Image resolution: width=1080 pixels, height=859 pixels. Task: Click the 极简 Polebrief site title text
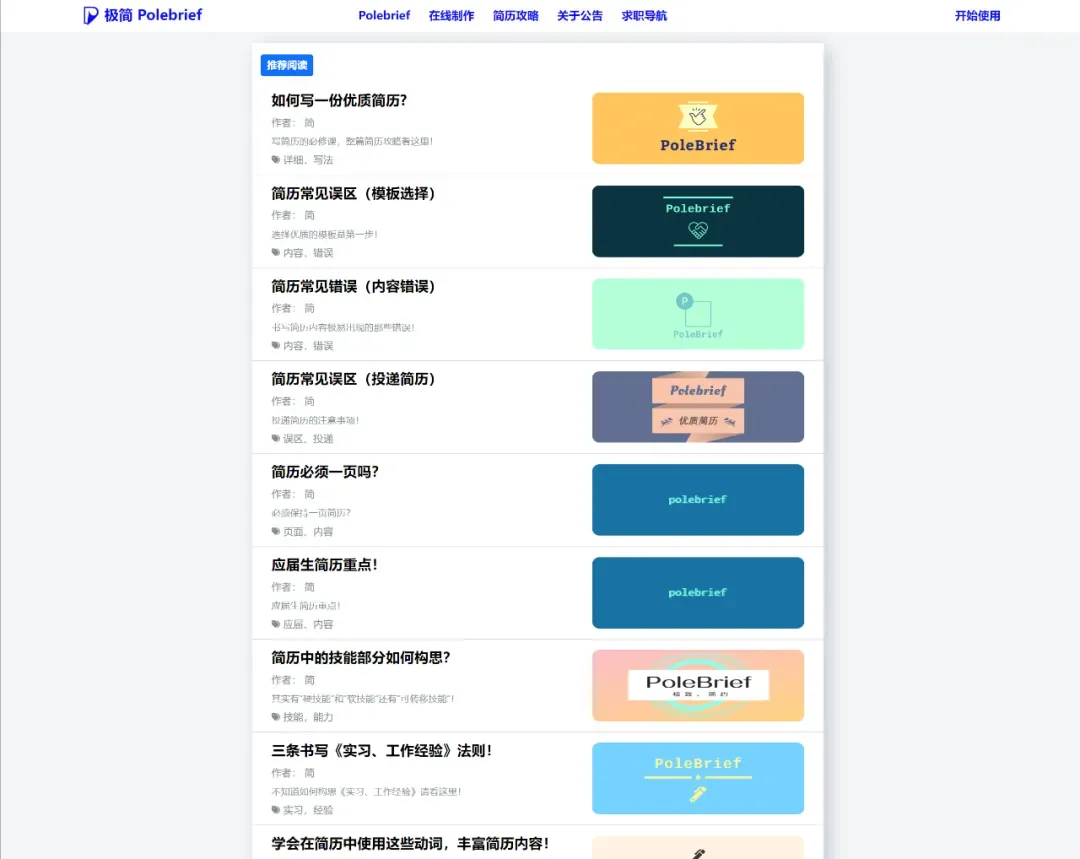click(x=153, y=15)
